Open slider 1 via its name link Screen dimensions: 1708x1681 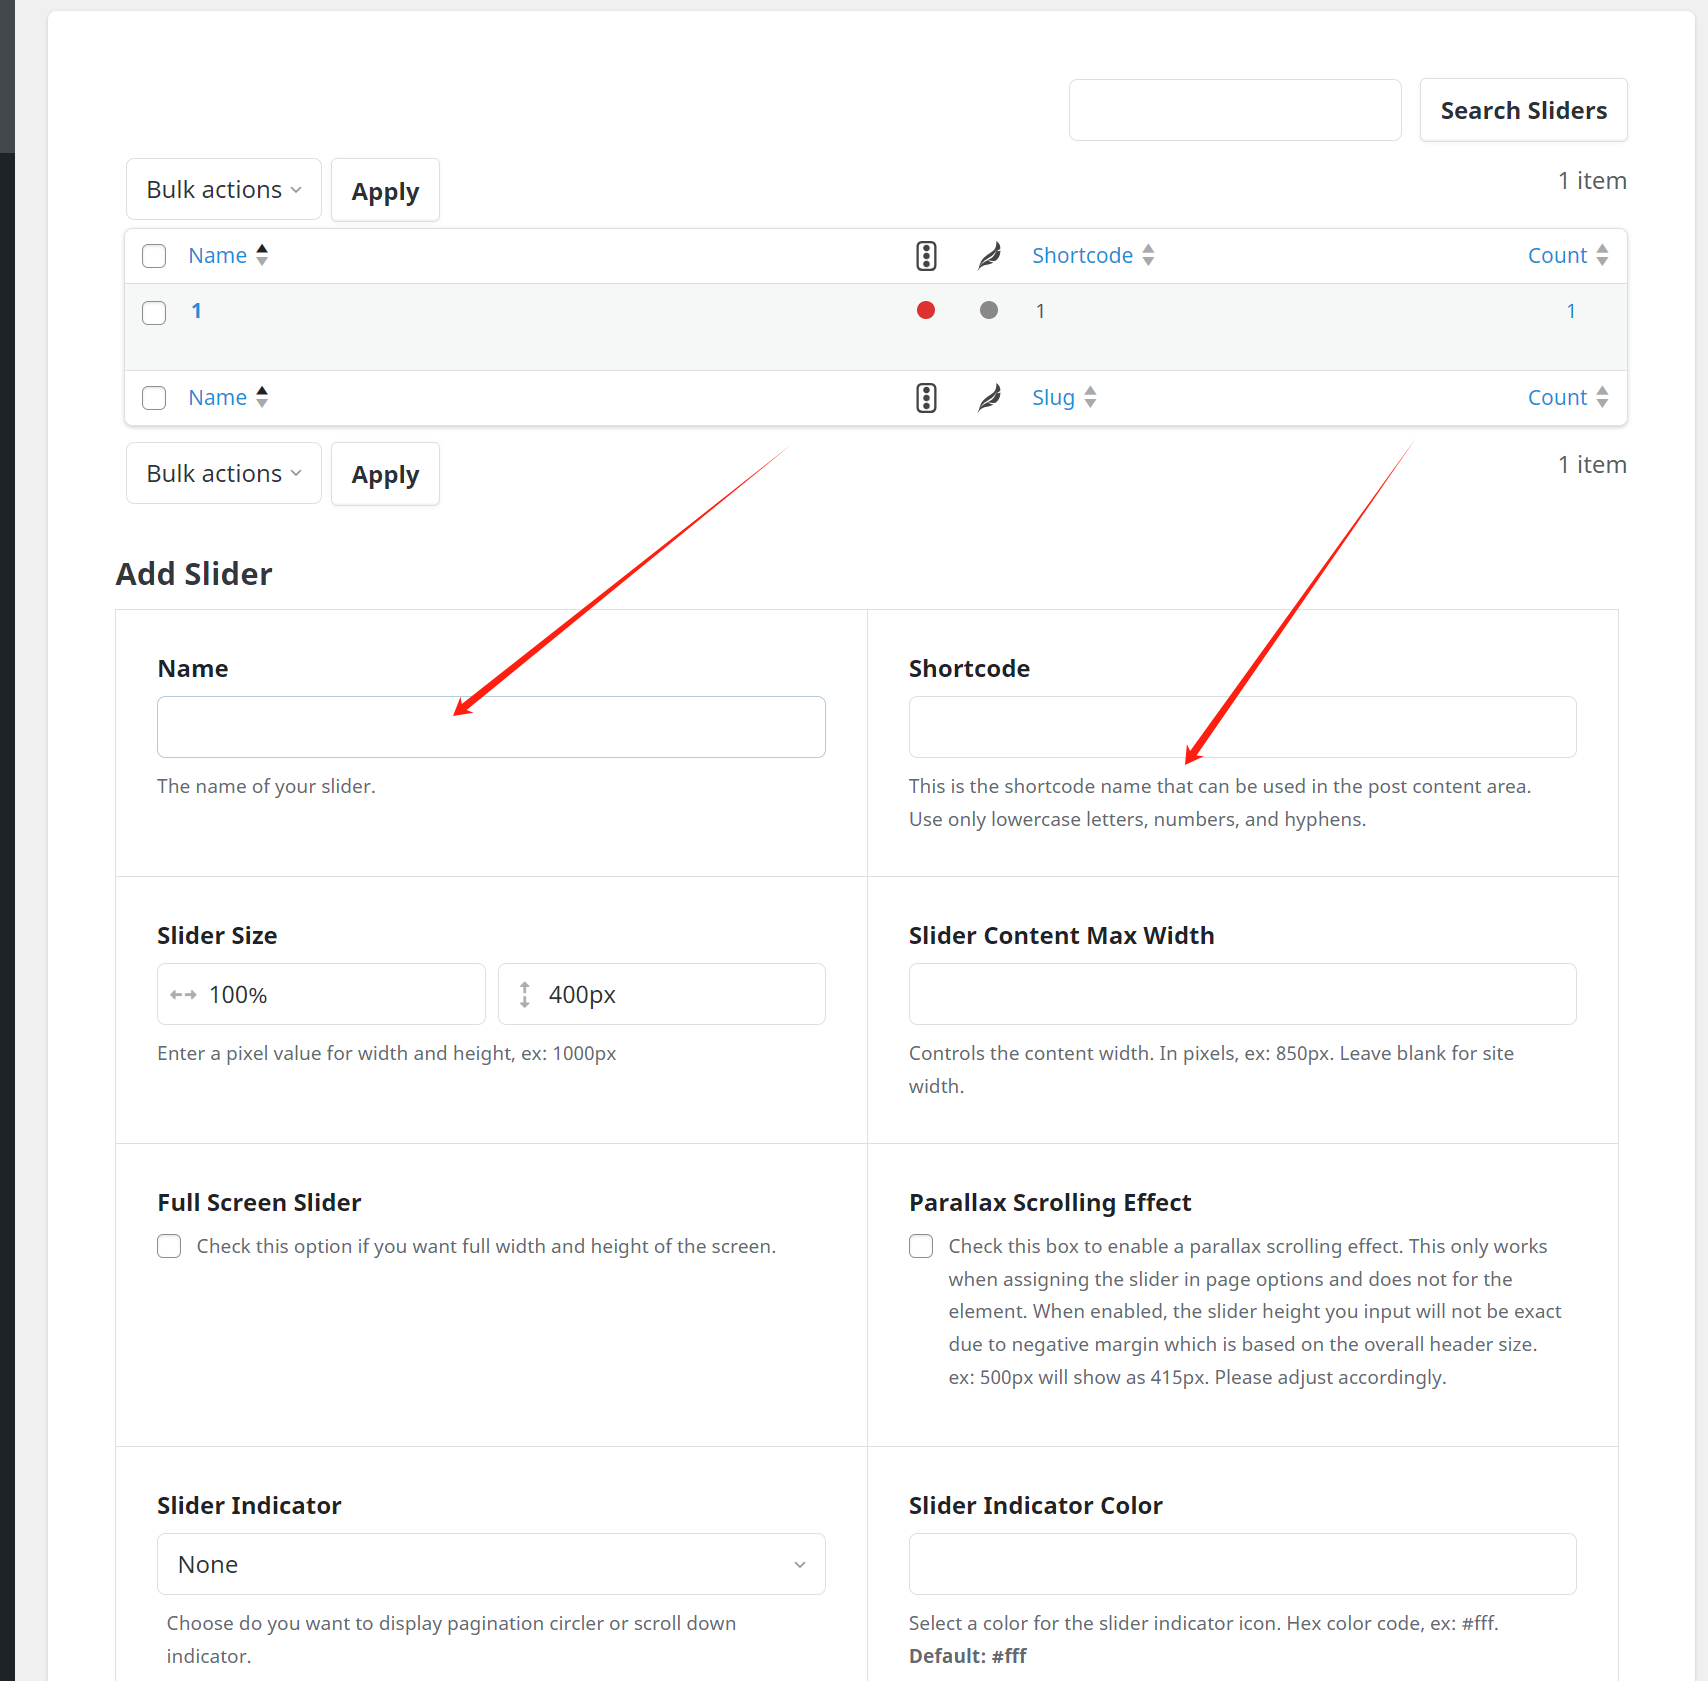pyautogui.click(x=197, y=310)
